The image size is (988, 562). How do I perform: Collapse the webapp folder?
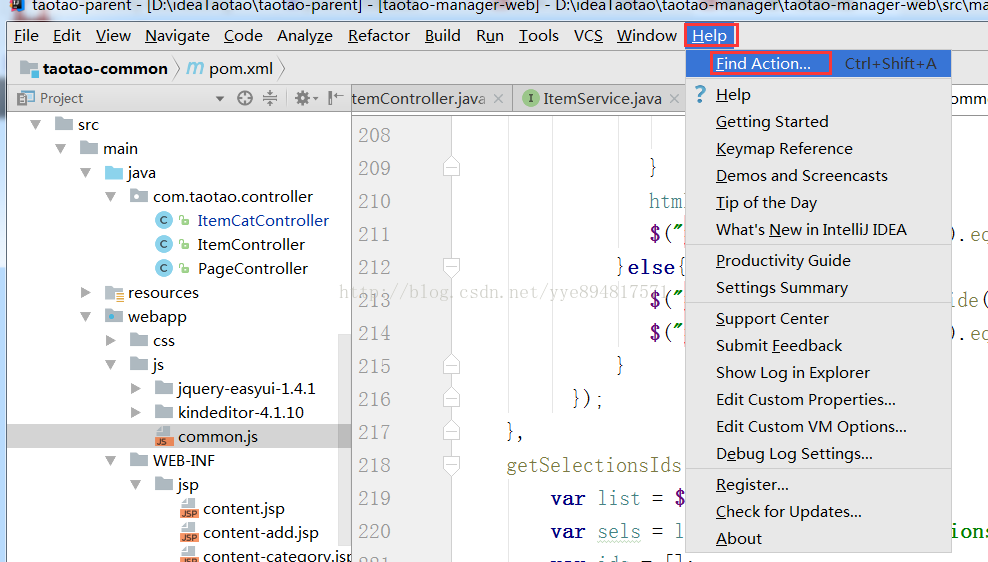[x=86, y=316]
